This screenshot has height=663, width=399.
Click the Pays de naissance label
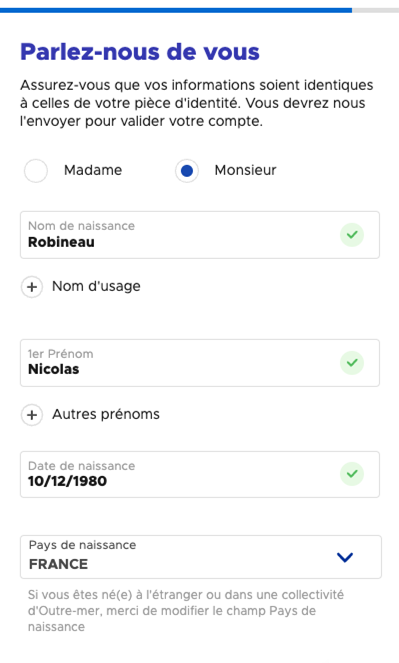pyautogui.click(x=82, y=545)
